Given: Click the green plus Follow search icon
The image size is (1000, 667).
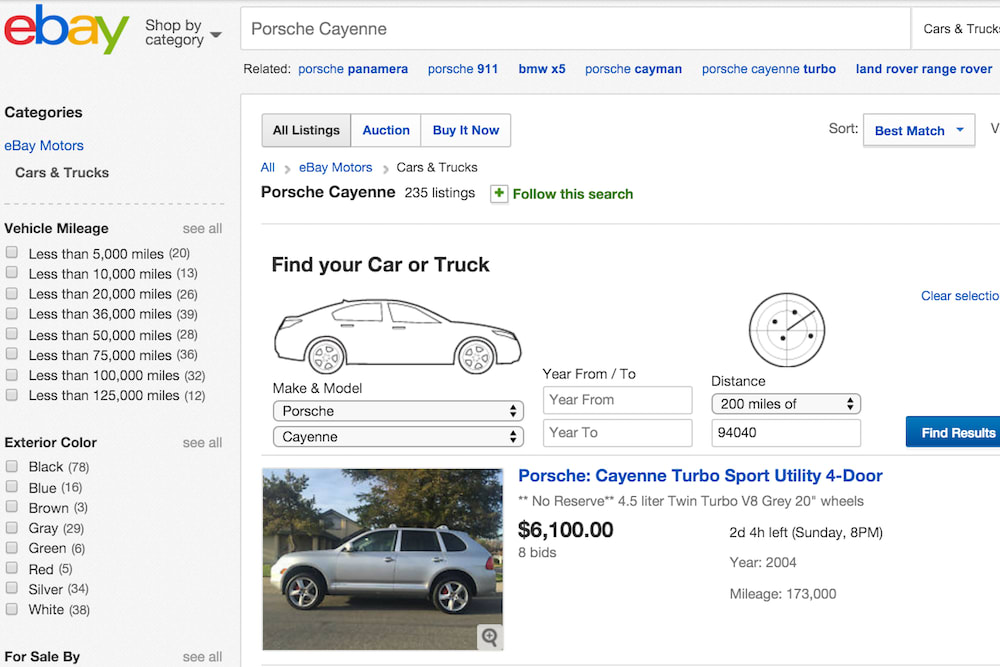Looking at the screenshot, I should tap(499, 193).
